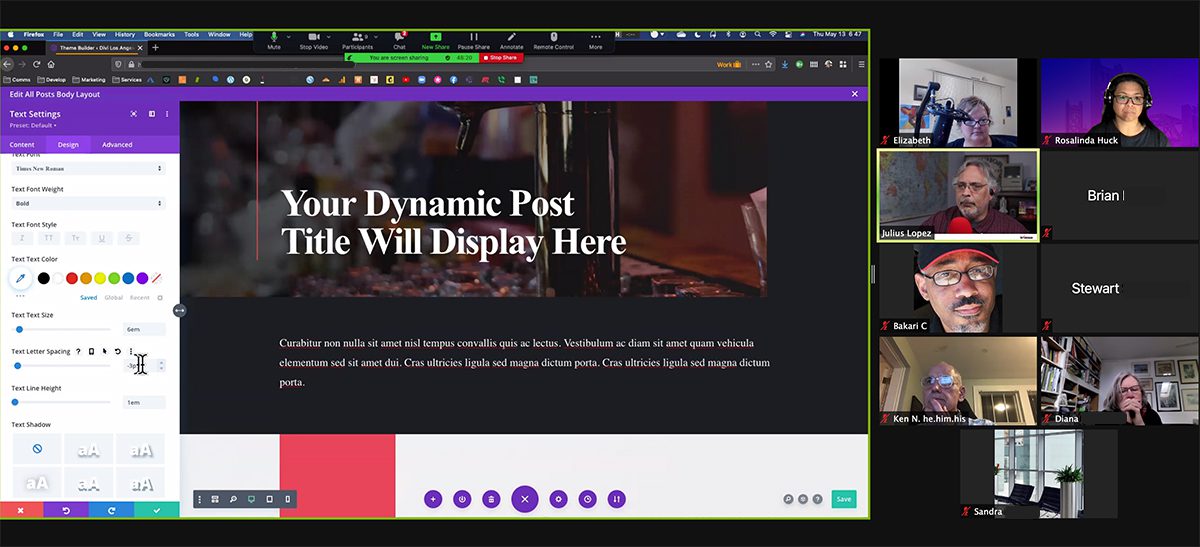Show Recent colors palette

(x=140, y=297)
